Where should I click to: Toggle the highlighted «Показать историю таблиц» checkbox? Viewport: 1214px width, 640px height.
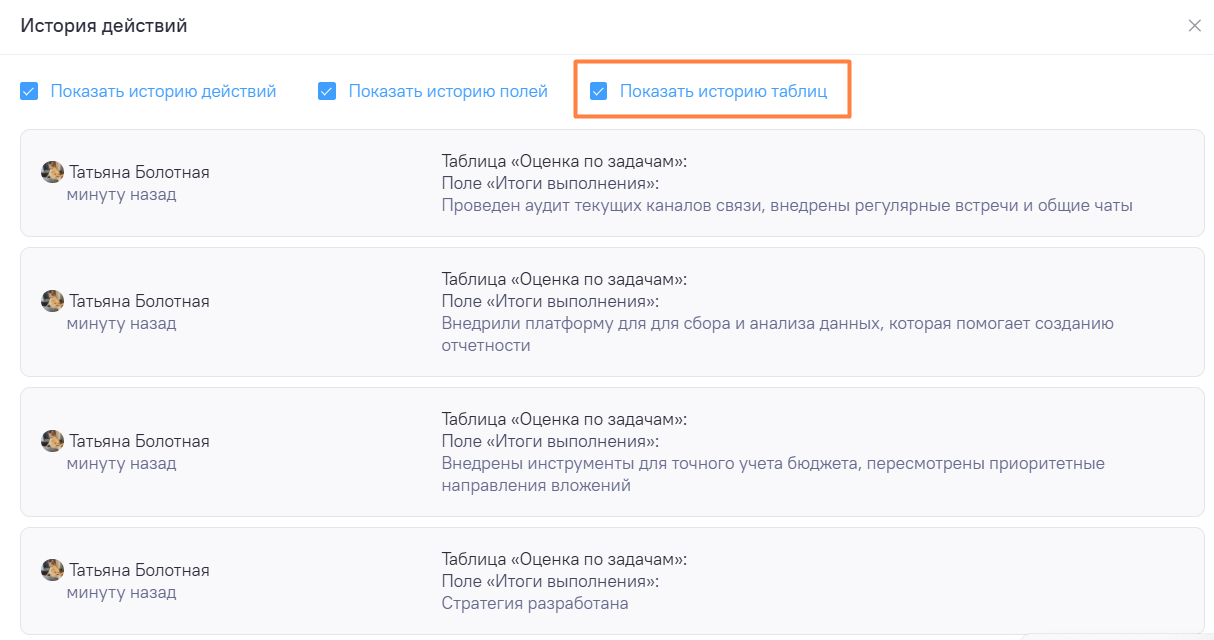599,91
